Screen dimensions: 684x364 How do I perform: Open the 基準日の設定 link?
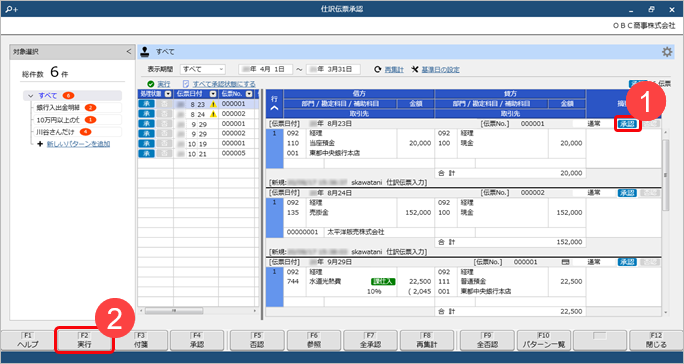pyautogui.click(x=440, y=69)
